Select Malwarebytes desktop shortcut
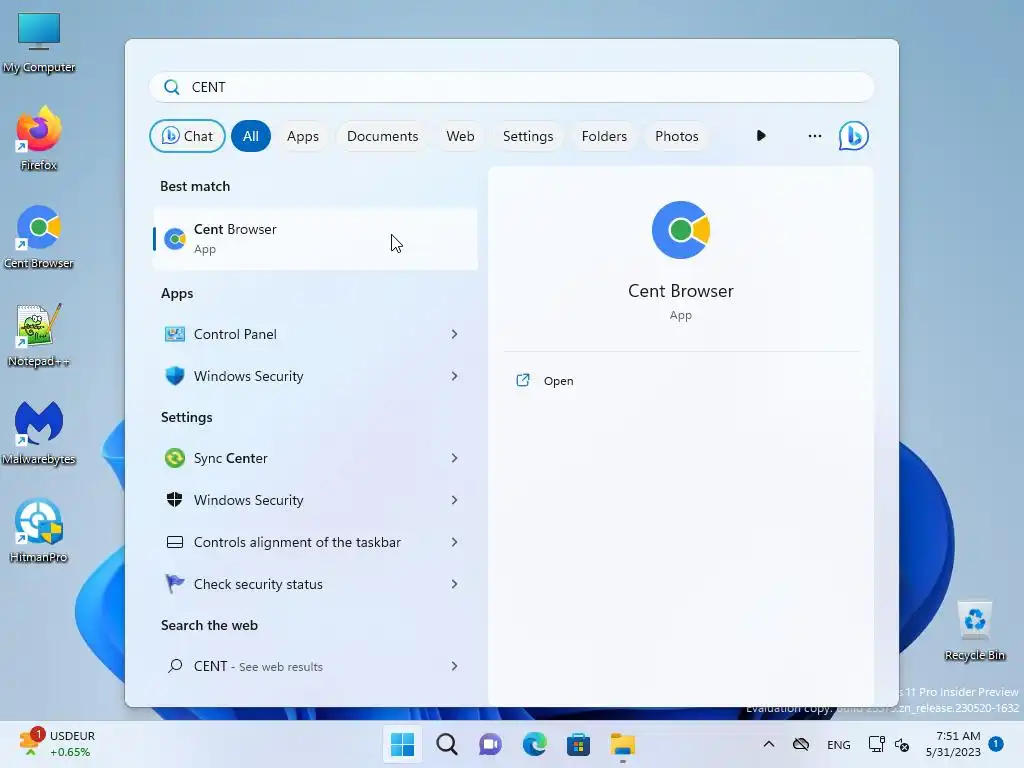This screenshot has height=768, width=1024. point(39,433)
